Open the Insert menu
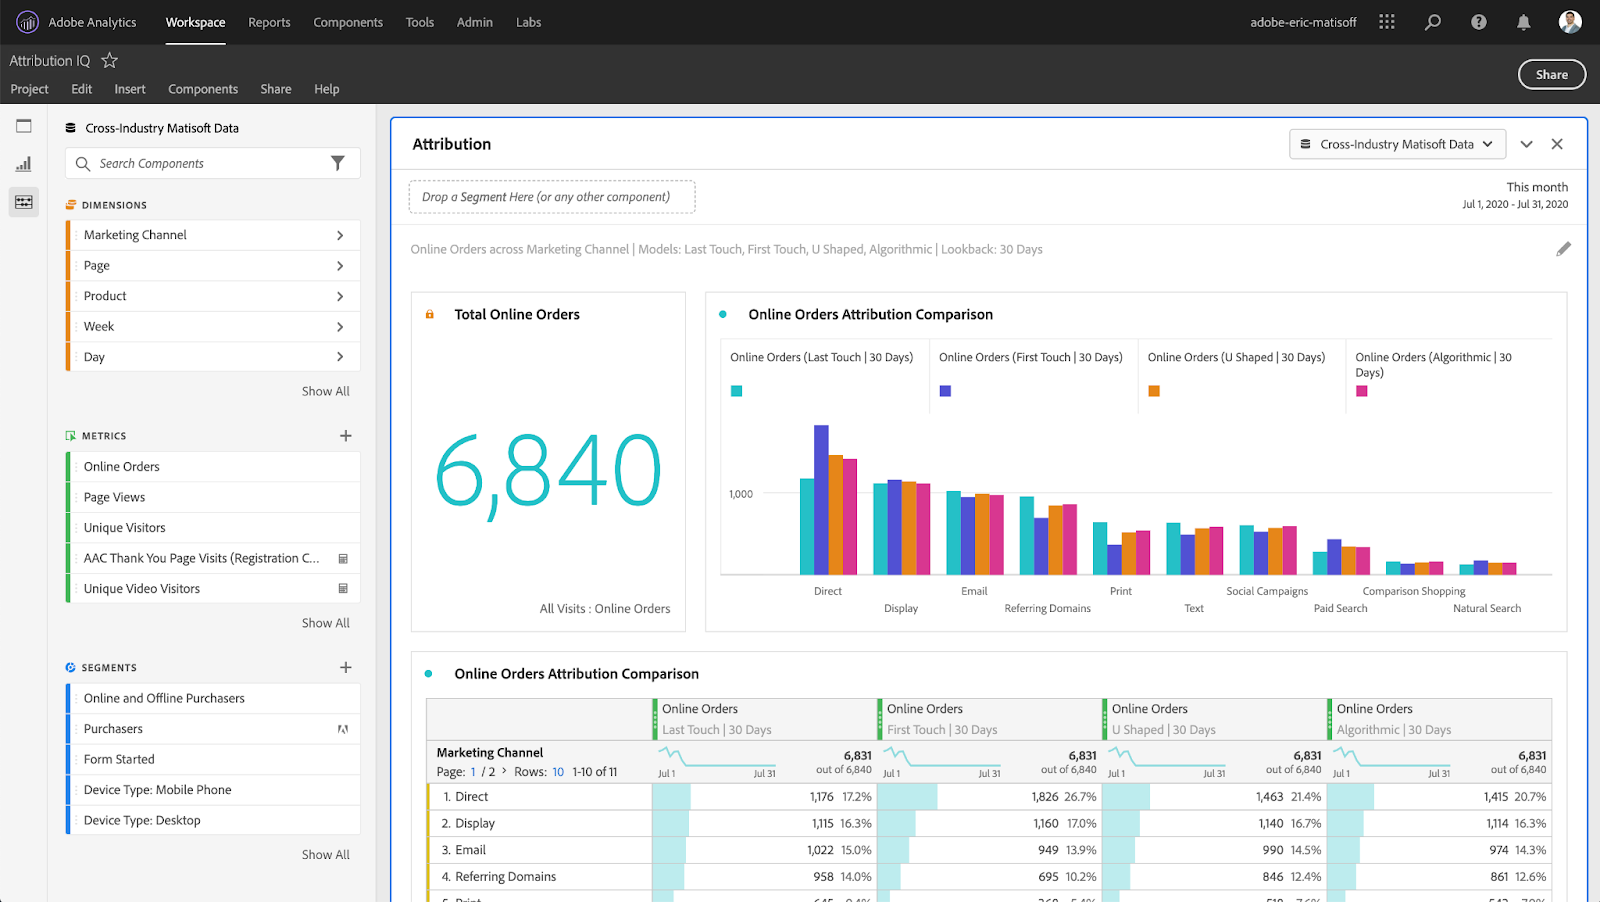 [130, 89]
